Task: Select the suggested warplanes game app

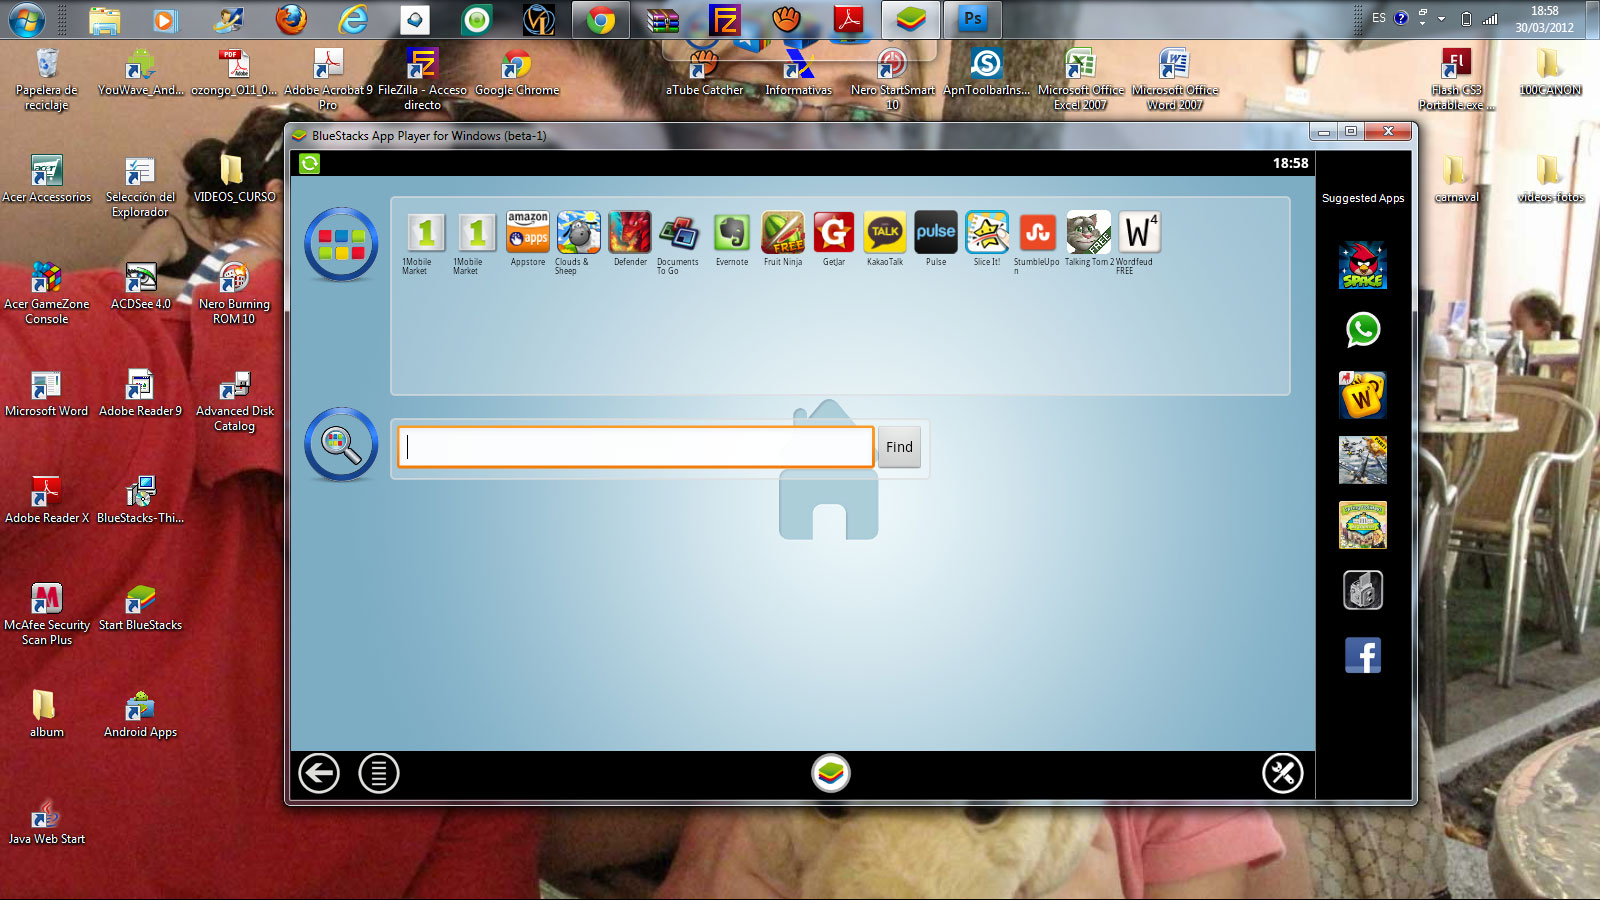Action: (x=1363, y=460)
